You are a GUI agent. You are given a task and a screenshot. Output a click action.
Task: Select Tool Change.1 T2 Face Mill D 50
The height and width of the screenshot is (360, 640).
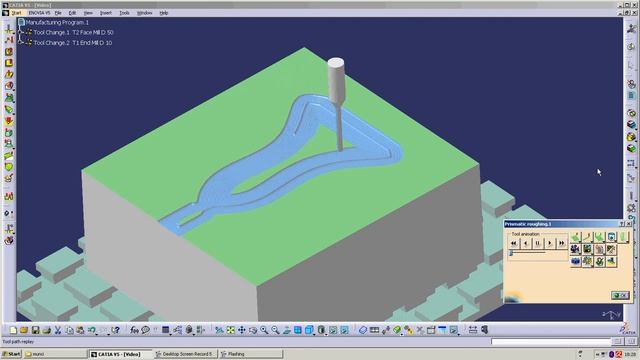(x=73, y=32)
